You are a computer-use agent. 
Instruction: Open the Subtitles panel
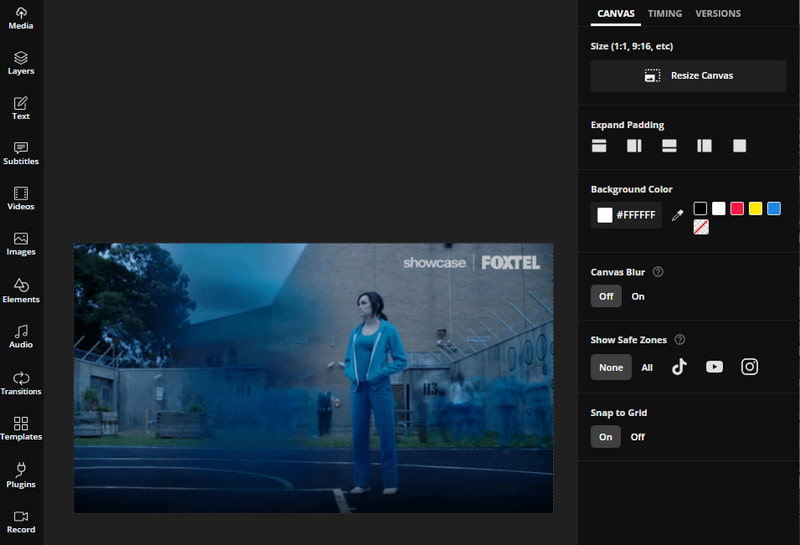click(21, 154)
